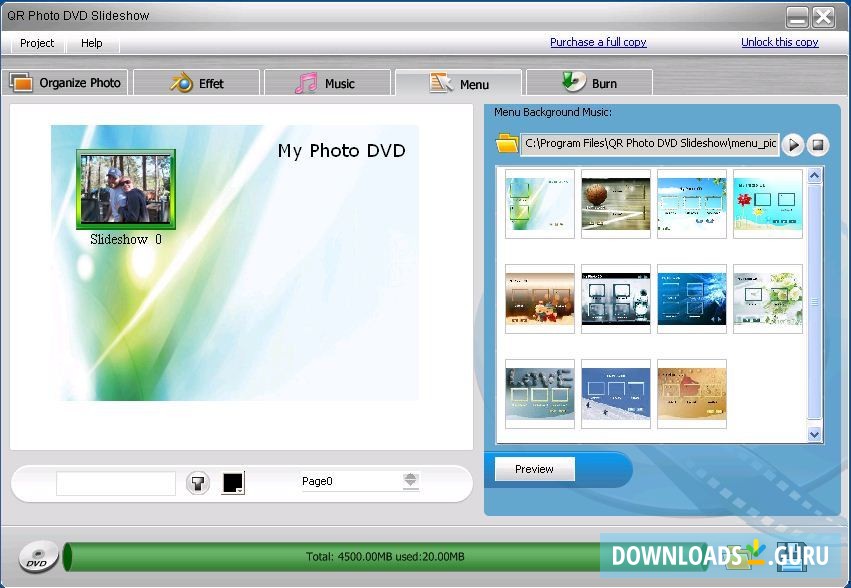Viewport: 851px width, 588px height.
Task: Open the color picker dropdown arrow
Action: pyautogui.click(x=240, y=492)
